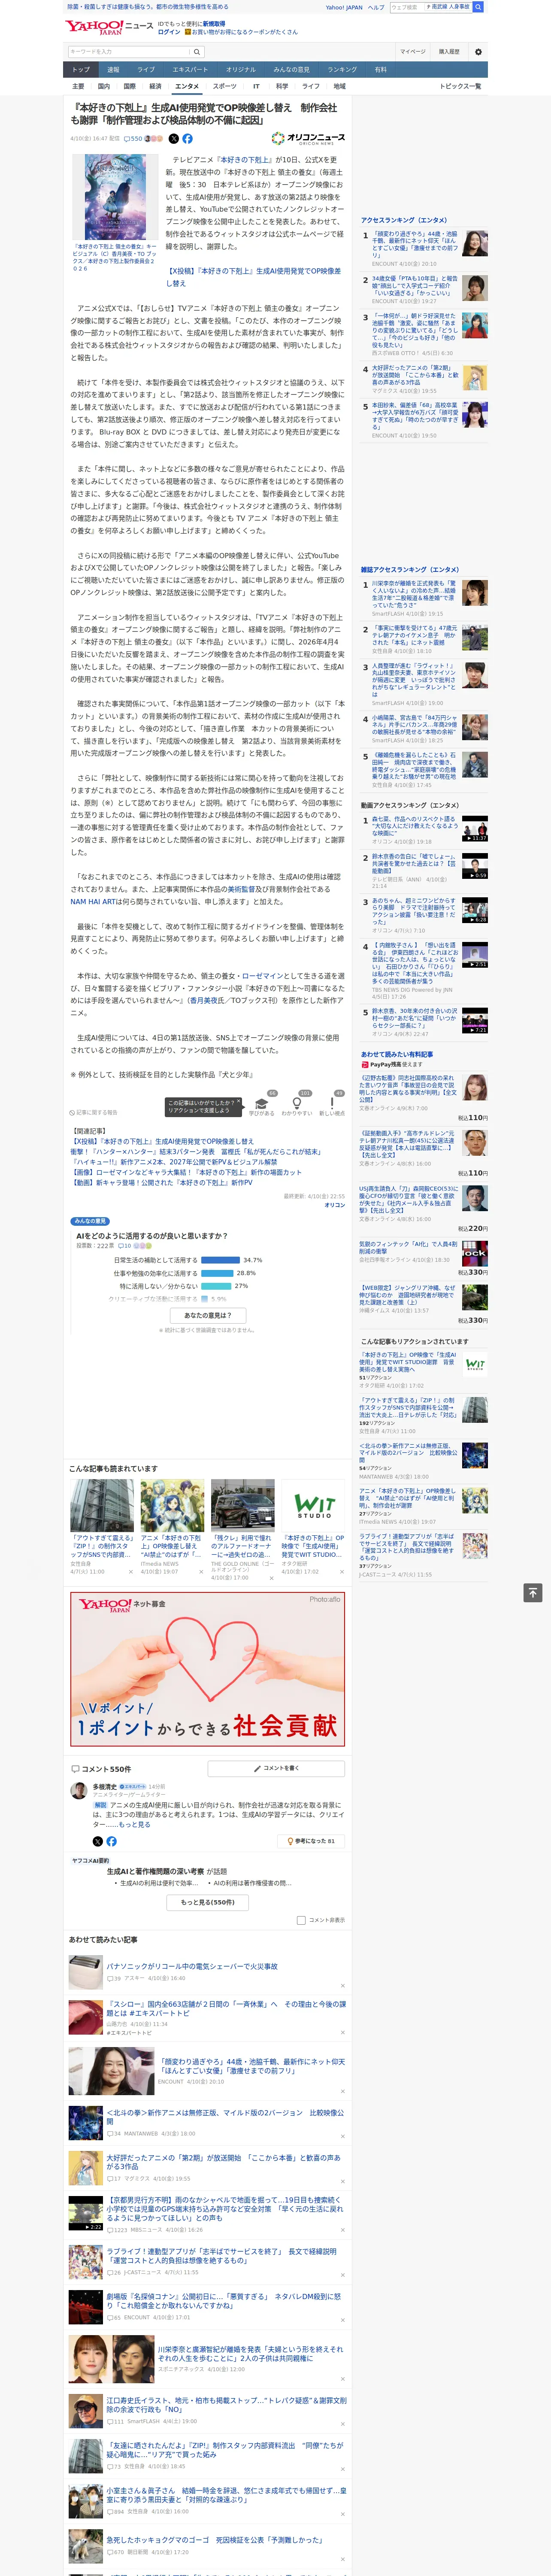Screen dimensions: 551x2576
Task: Switch to the 速報 tab
Action: (113, 70)
